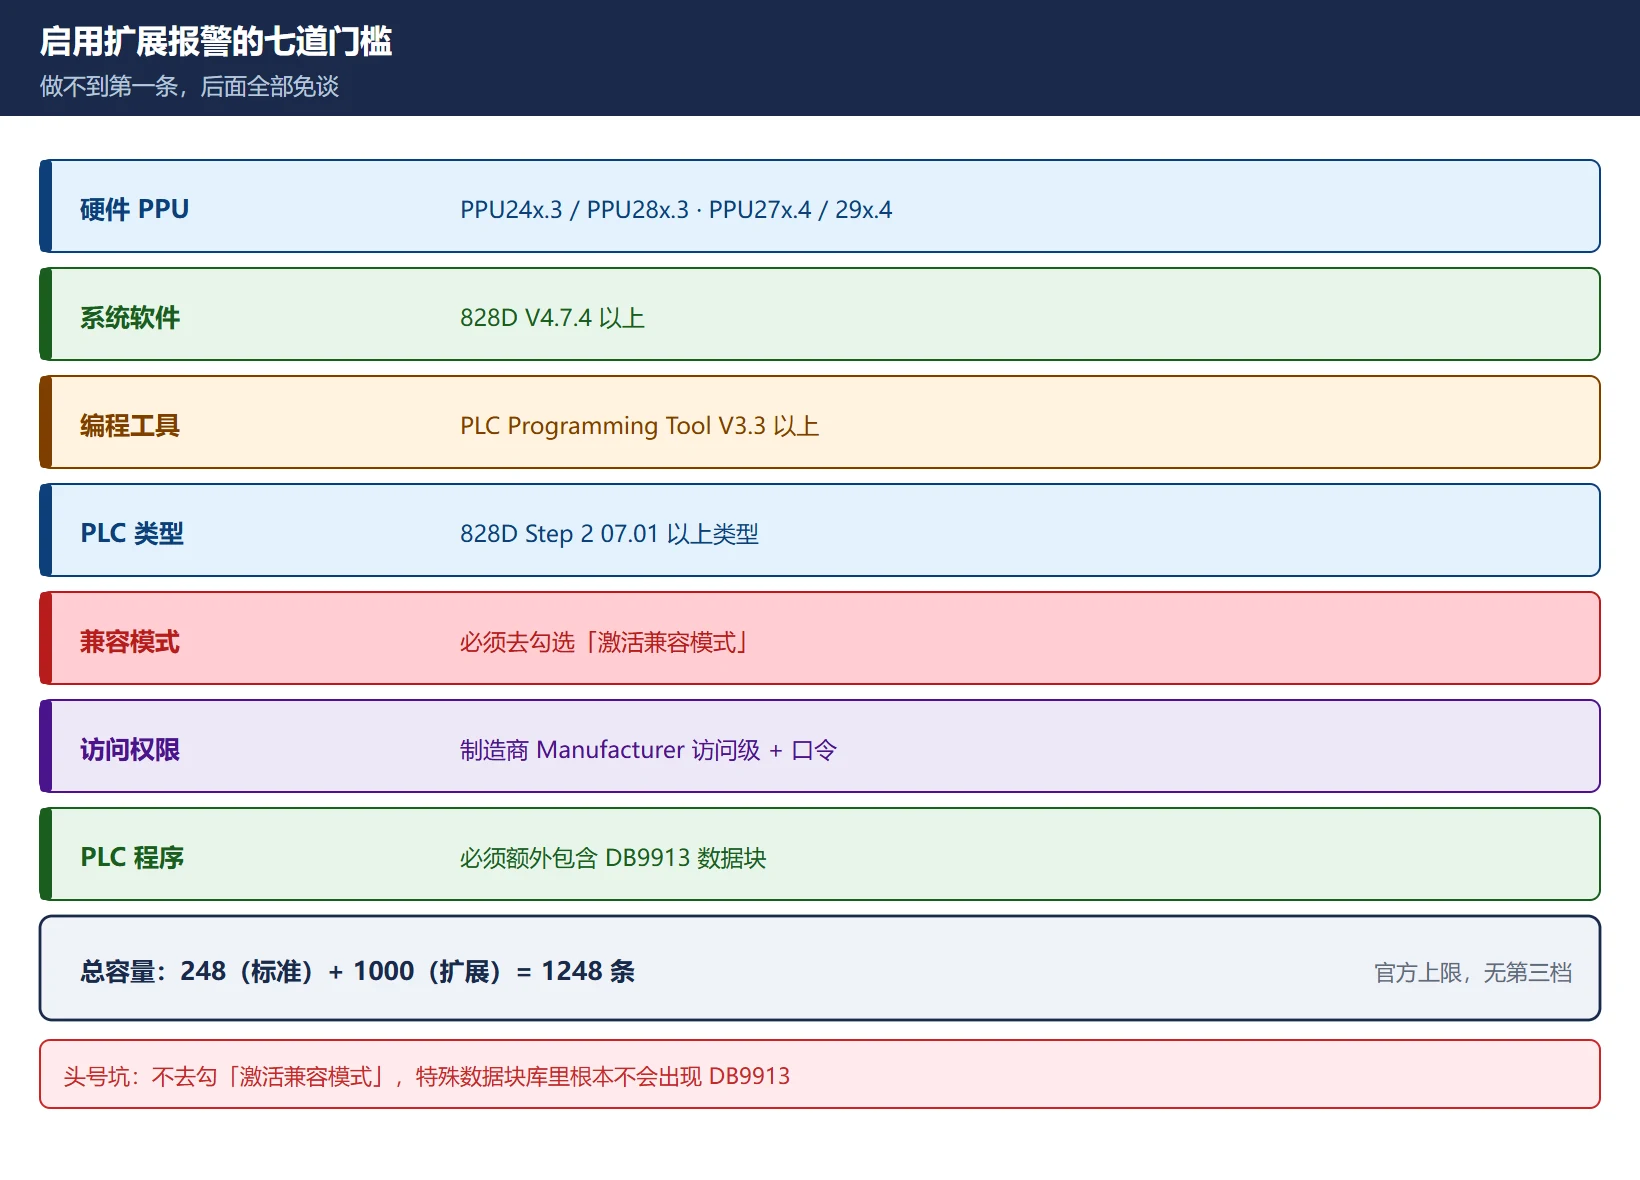This screenshot has width=1640, height=1180.
Task: Select the value 828D V4.7.4 以上
Action: [552, 317]
